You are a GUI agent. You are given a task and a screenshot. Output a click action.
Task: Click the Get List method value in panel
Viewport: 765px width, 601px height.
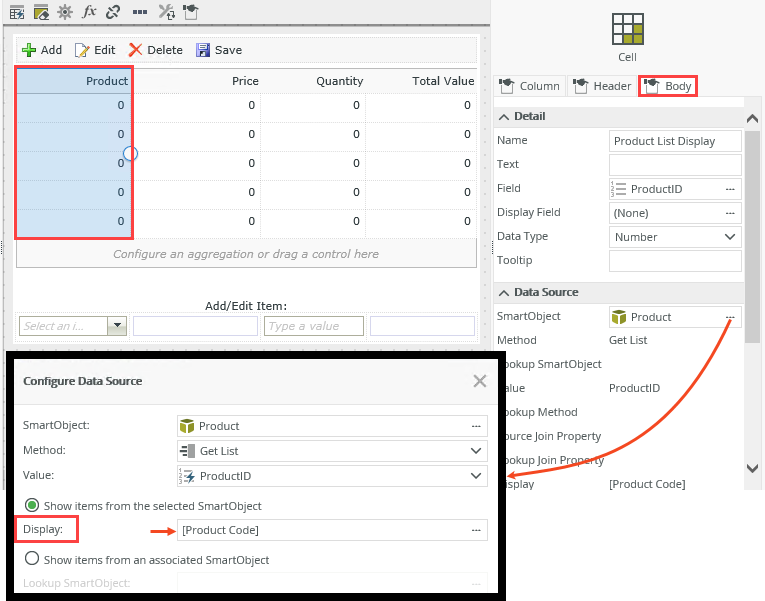628,341
